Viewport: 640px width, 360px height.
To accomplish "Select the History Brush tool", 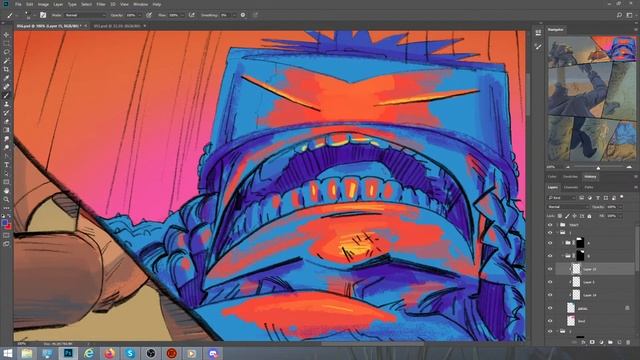I will pyautogui.click(x=6, y=113).
